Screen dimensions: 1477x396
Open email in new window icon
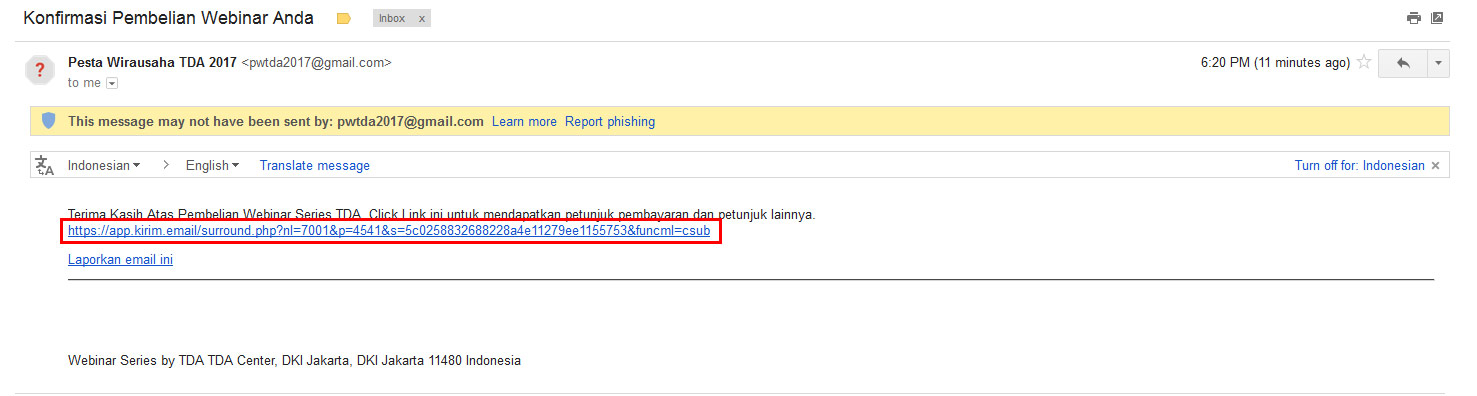coord(1437,18)
